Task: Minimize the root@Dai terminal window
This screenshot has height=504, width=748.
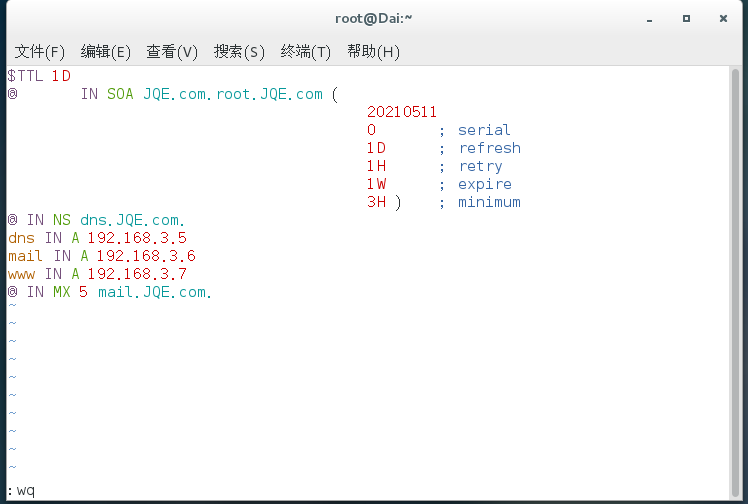Action: click(x=649, y=19)
